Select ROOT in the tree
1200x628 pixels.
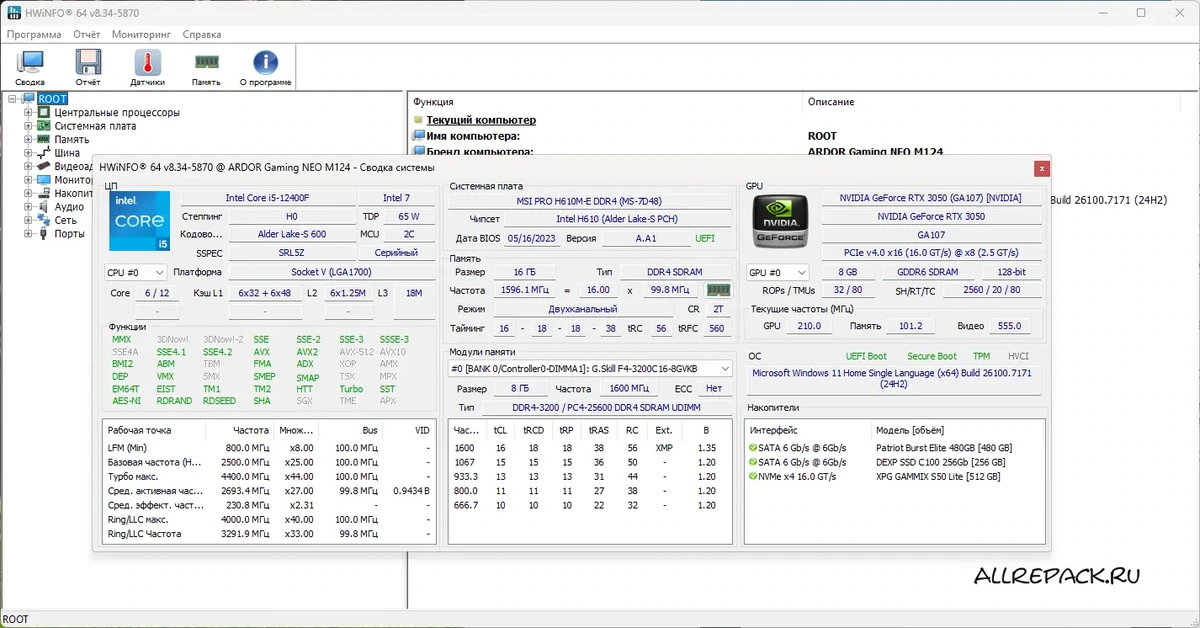click(52, 99)
